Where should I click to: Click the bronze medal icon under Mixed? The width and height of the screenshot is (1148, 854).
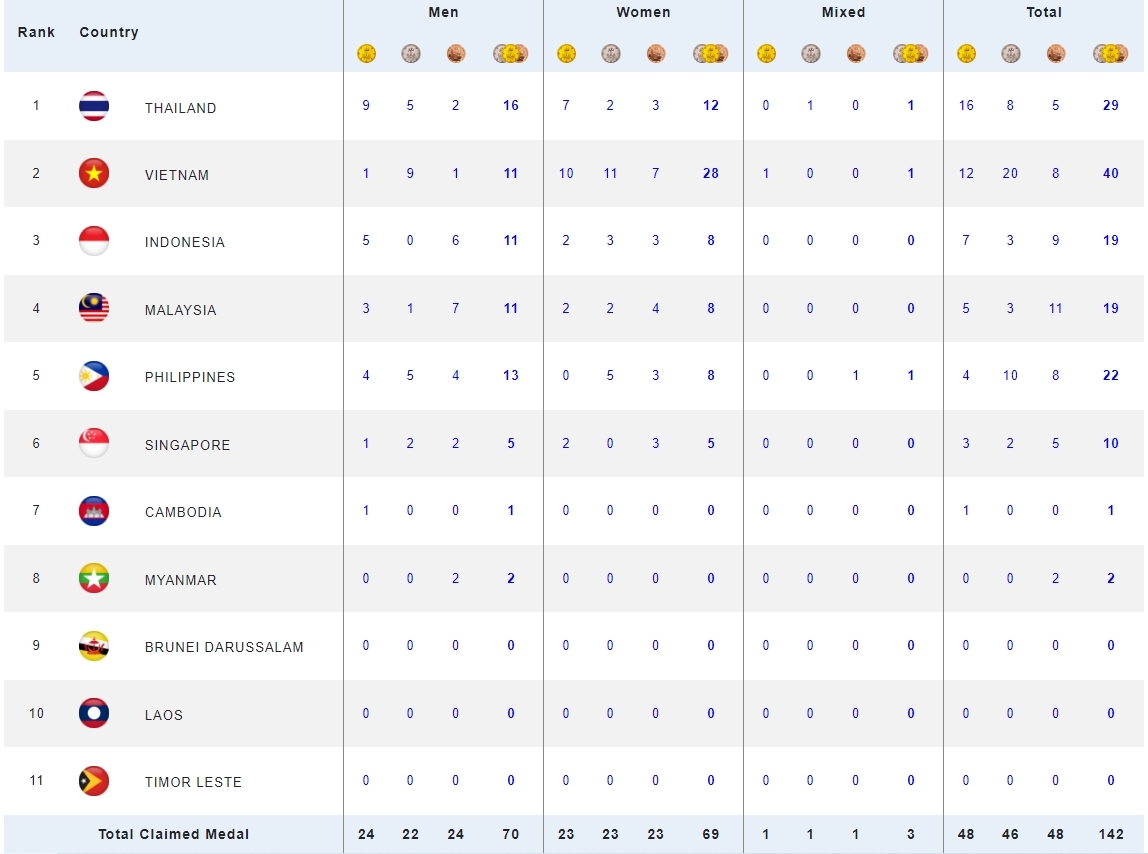tap(855, 53)
